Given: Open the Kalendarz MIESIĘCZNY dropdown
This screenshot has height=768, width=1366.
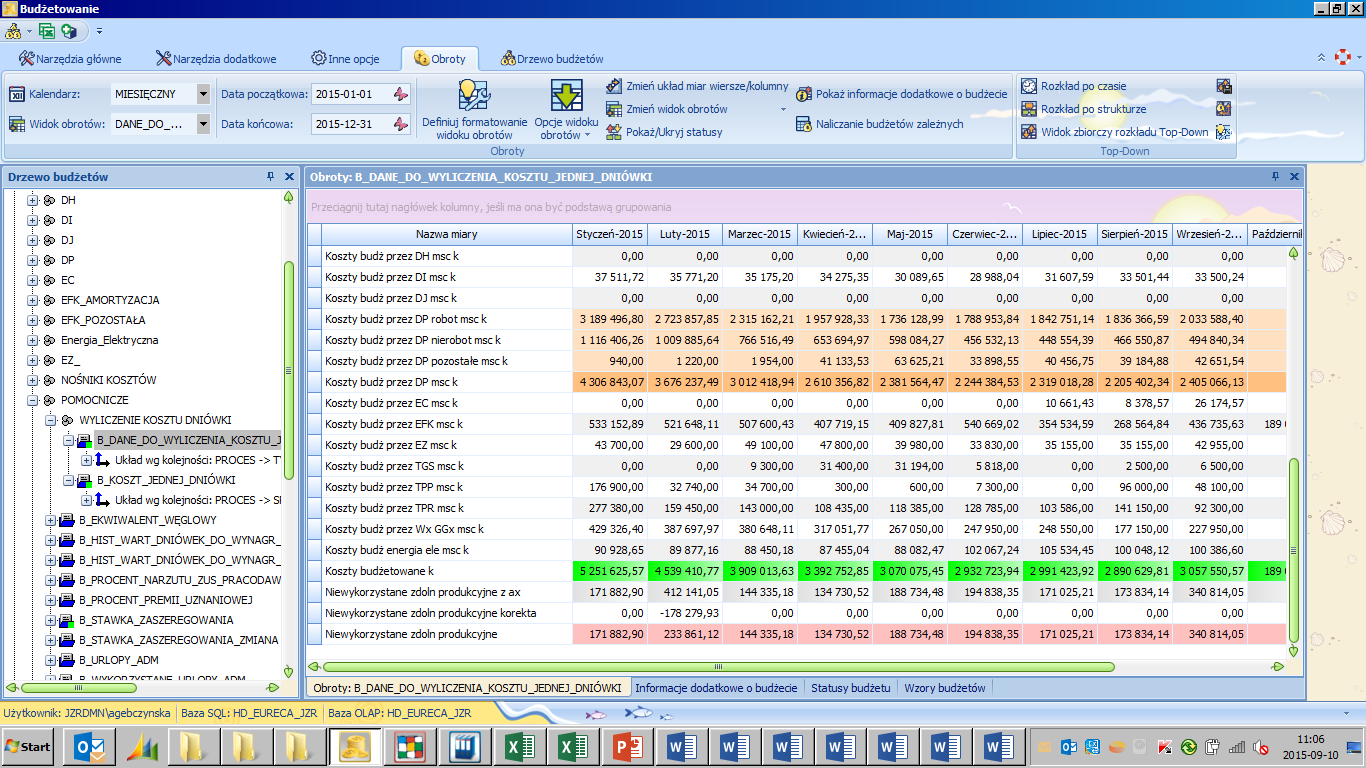Looking at the screenshot, I should click(204, 94).
